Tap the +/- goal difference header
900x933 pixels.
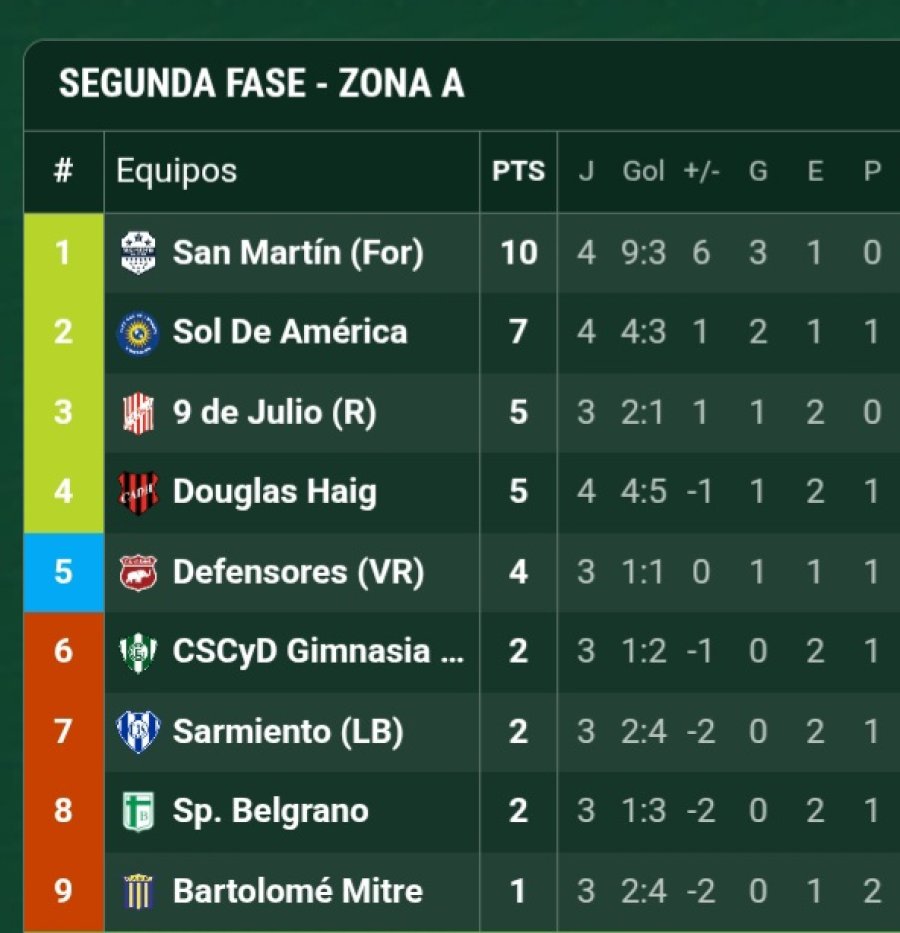click(701, 171)
